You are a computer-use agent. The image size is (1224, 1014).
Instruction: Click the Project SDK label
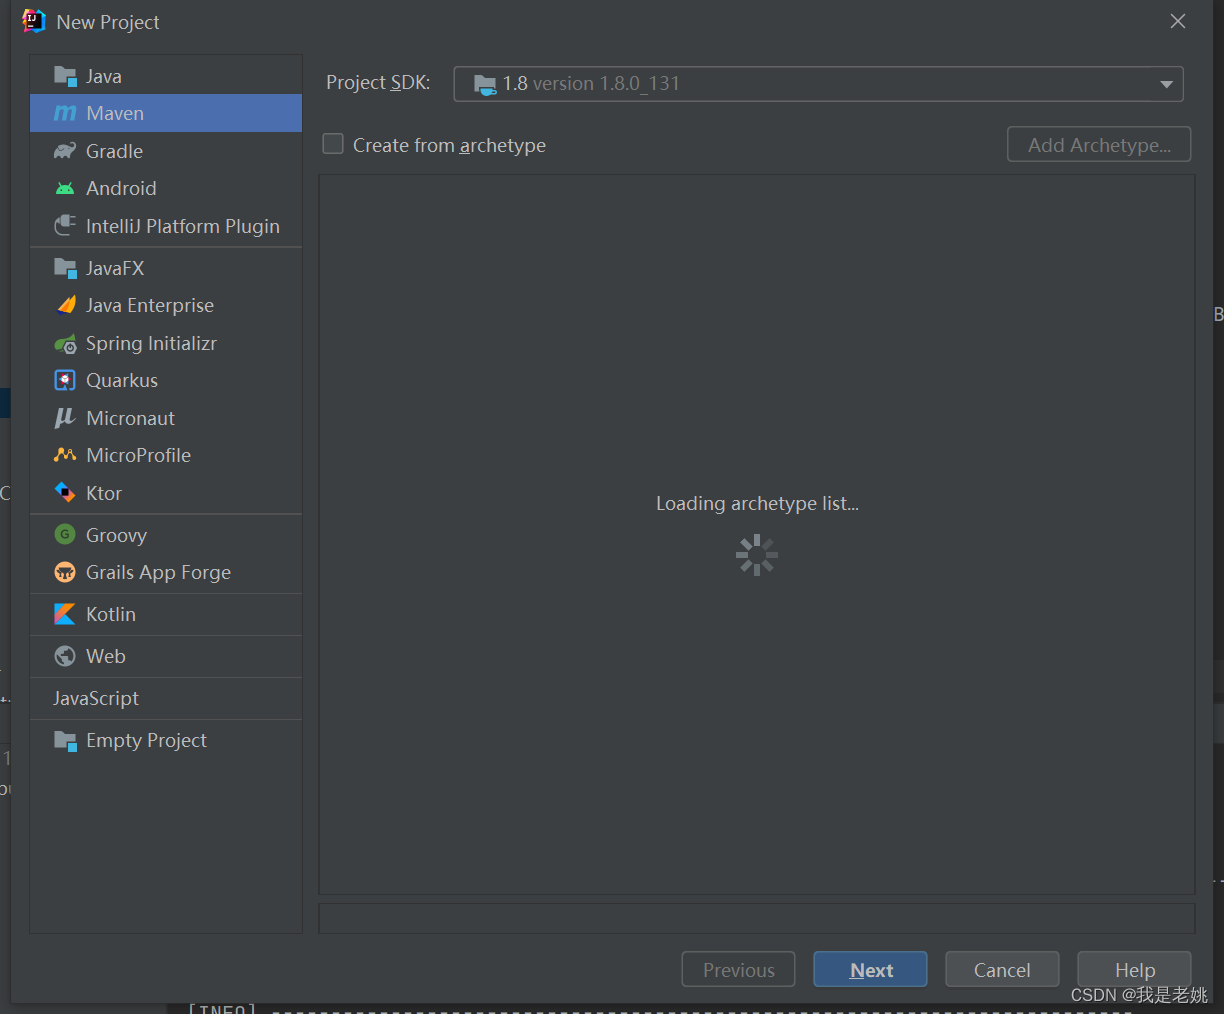[378, 83]
